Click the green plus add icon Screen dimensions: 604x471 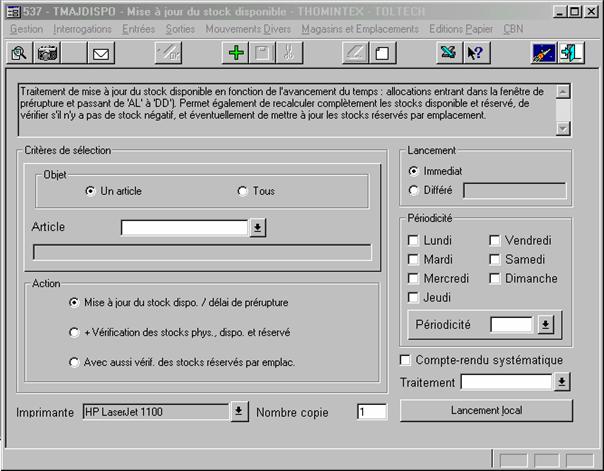coord(236,53)
